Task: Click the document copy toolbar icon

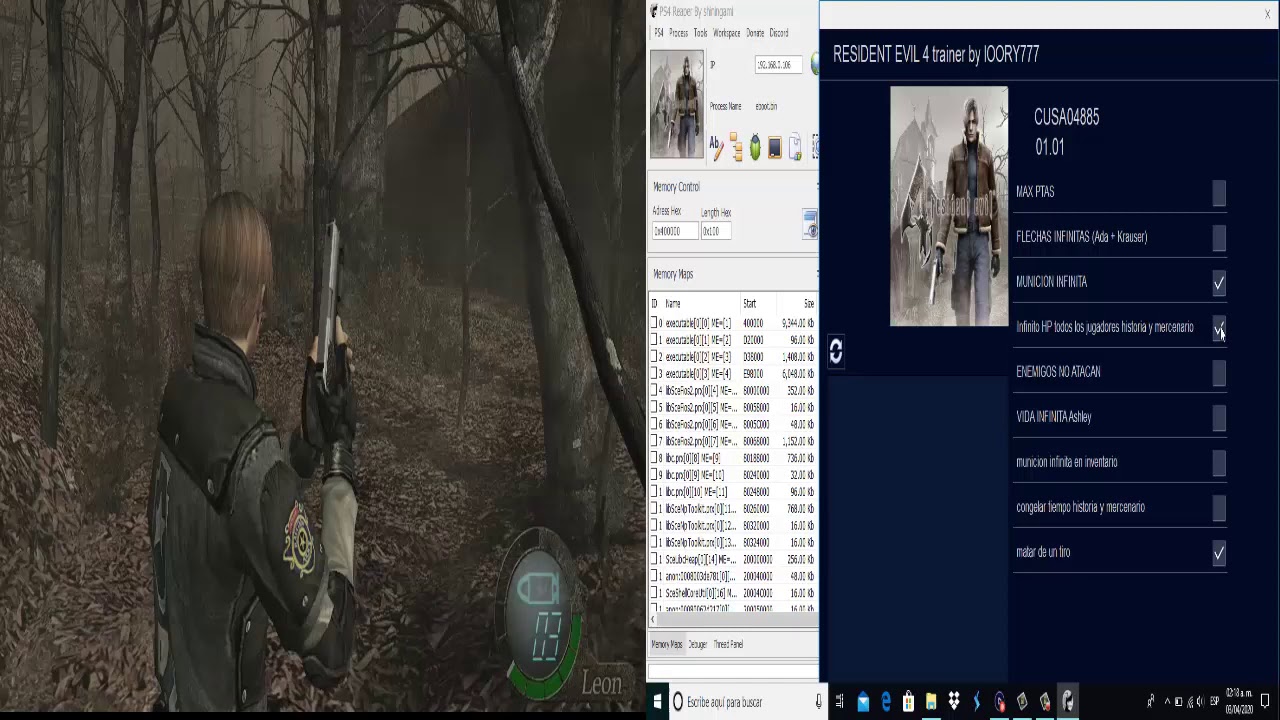Action: coord(795,148)
